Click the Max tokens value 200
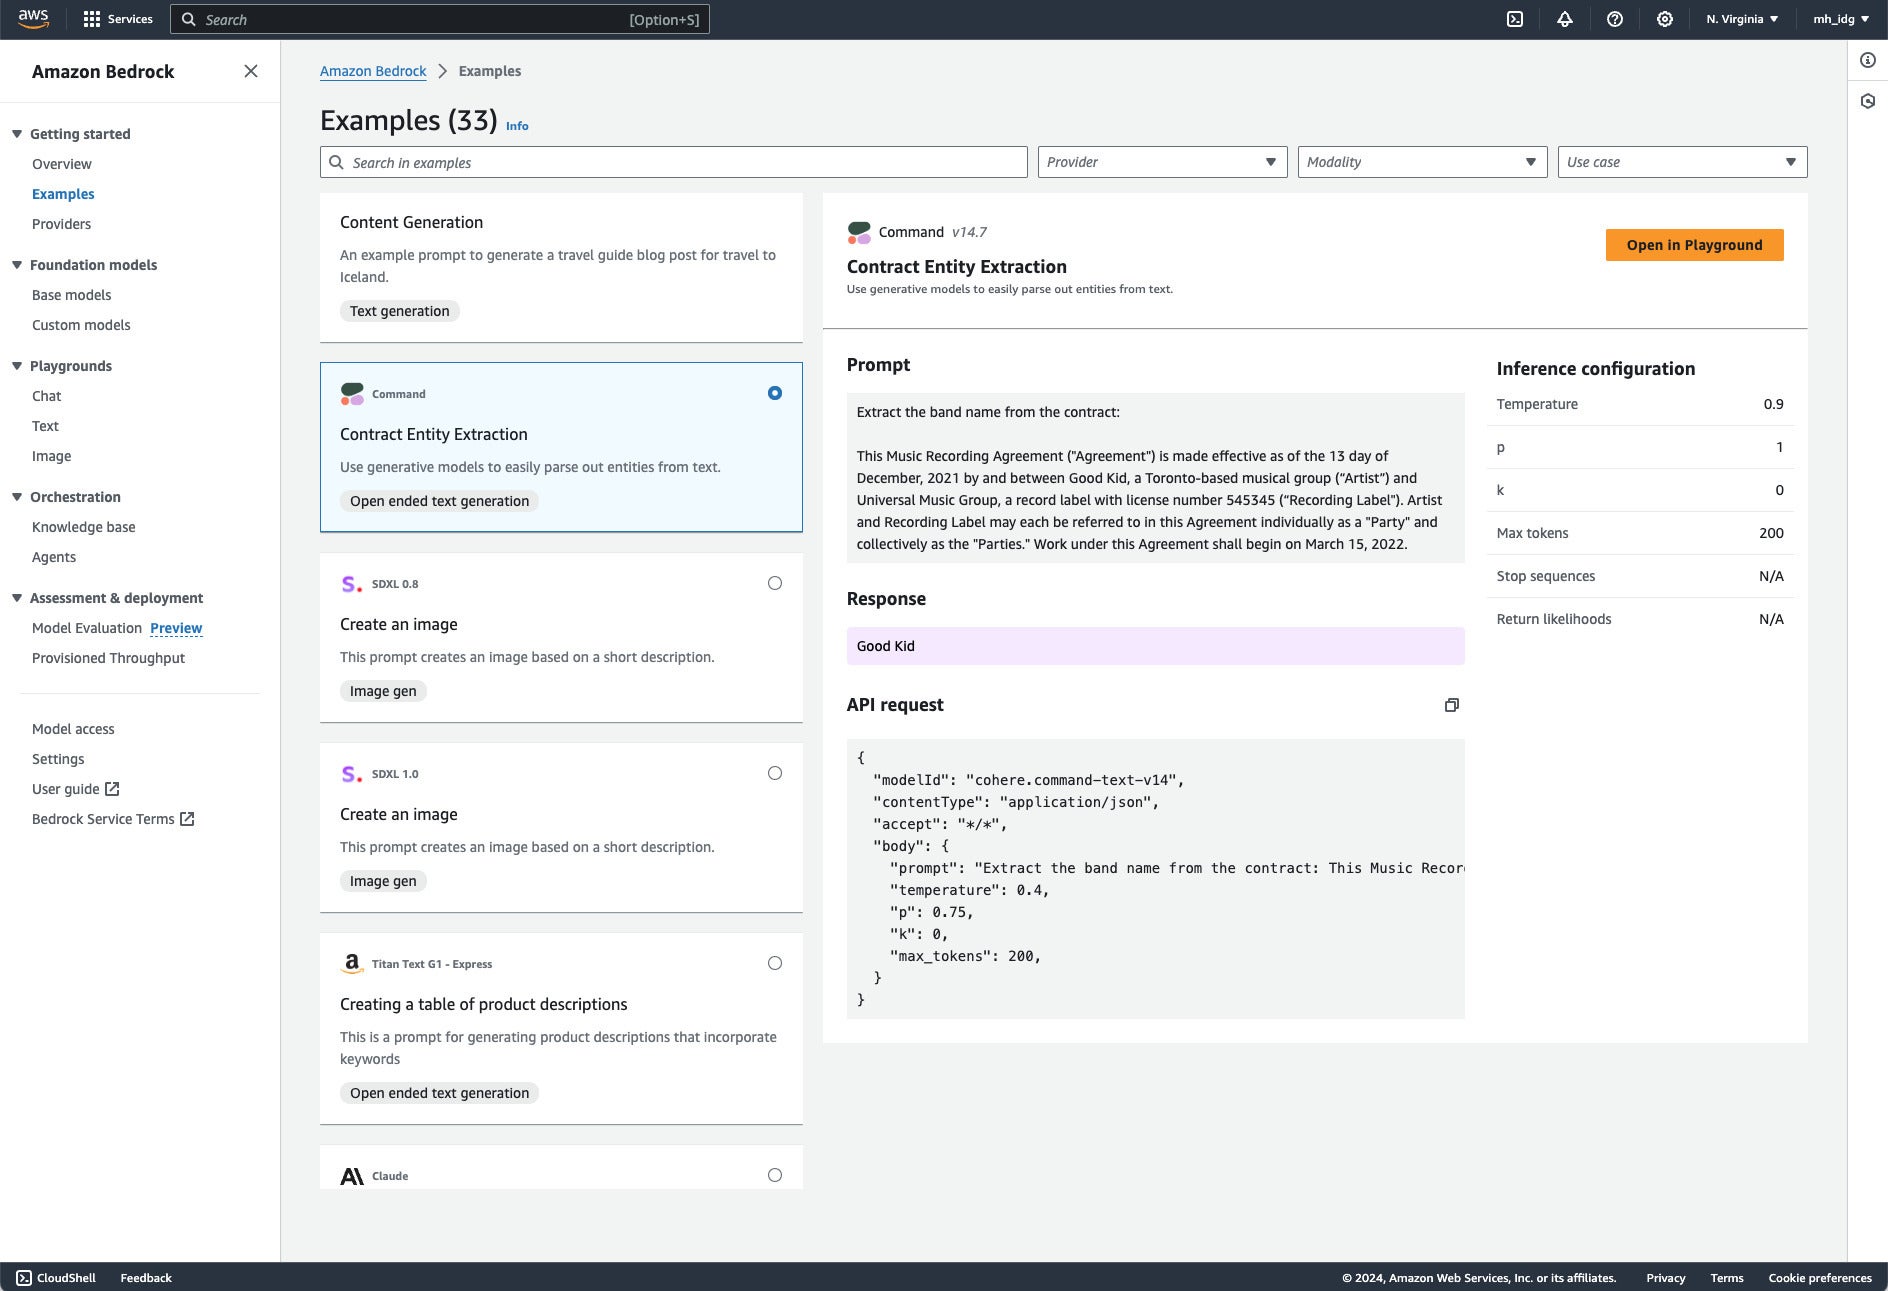 pos(1771,533)
